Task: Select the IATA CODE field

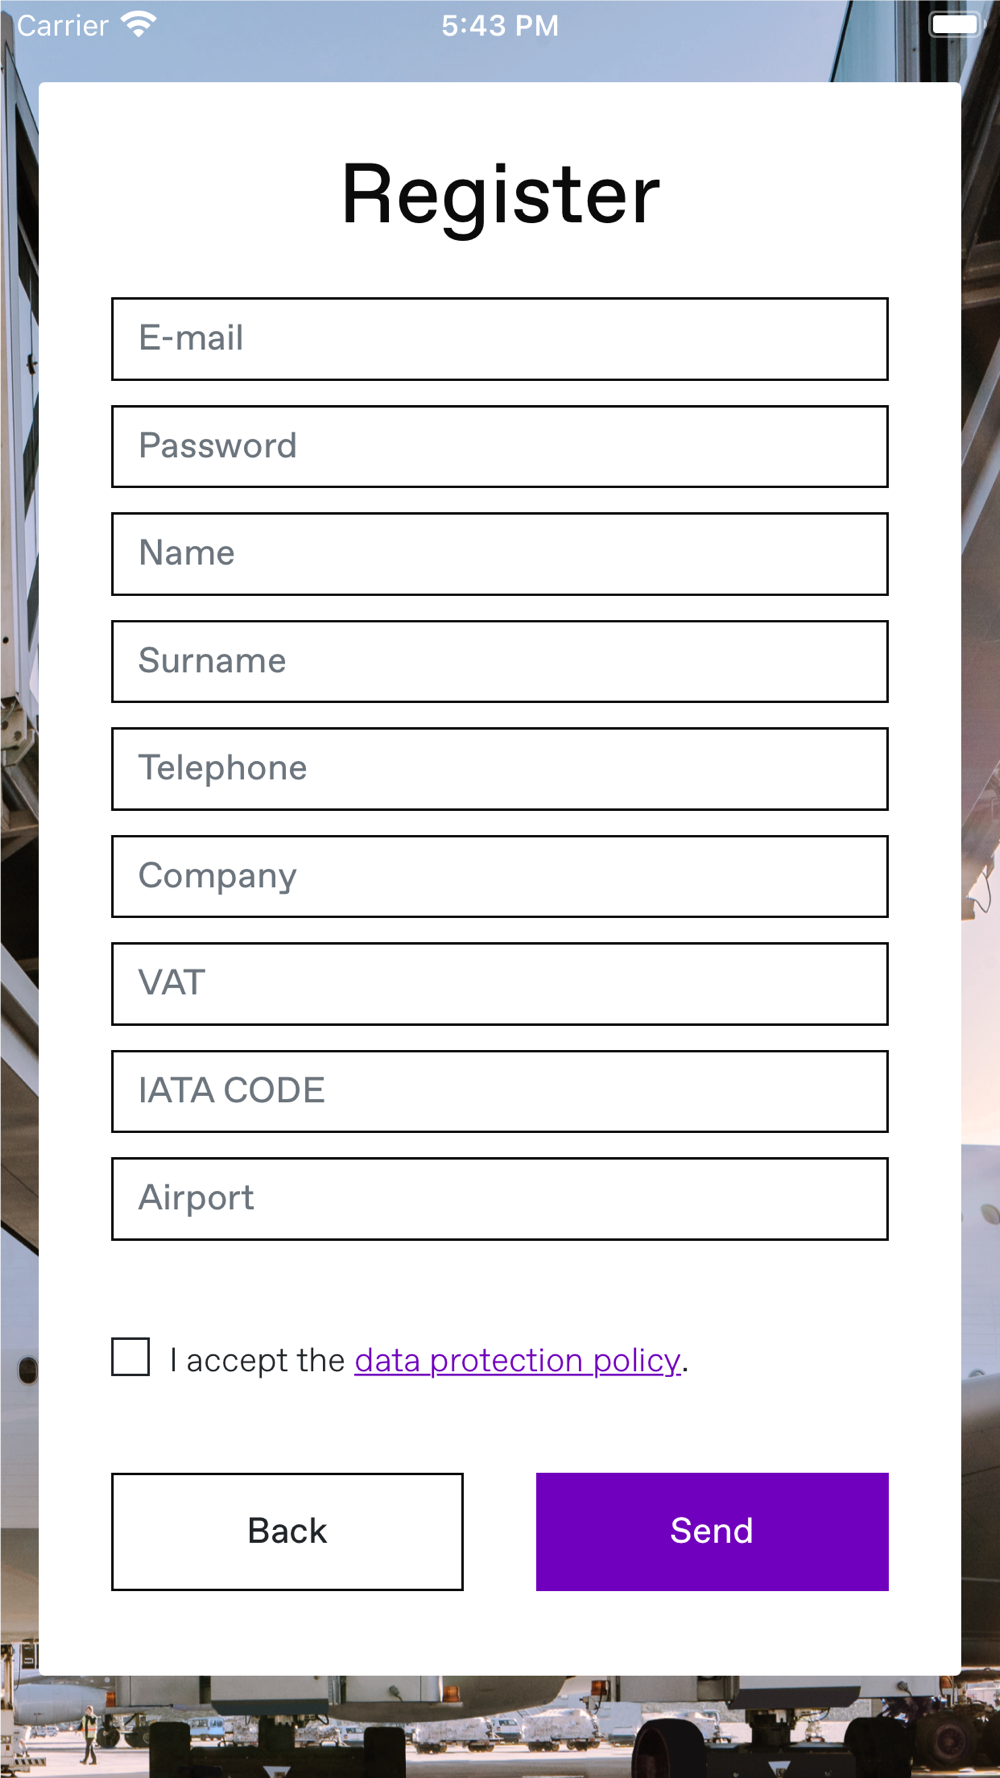Action: [x=499, y=1091]
